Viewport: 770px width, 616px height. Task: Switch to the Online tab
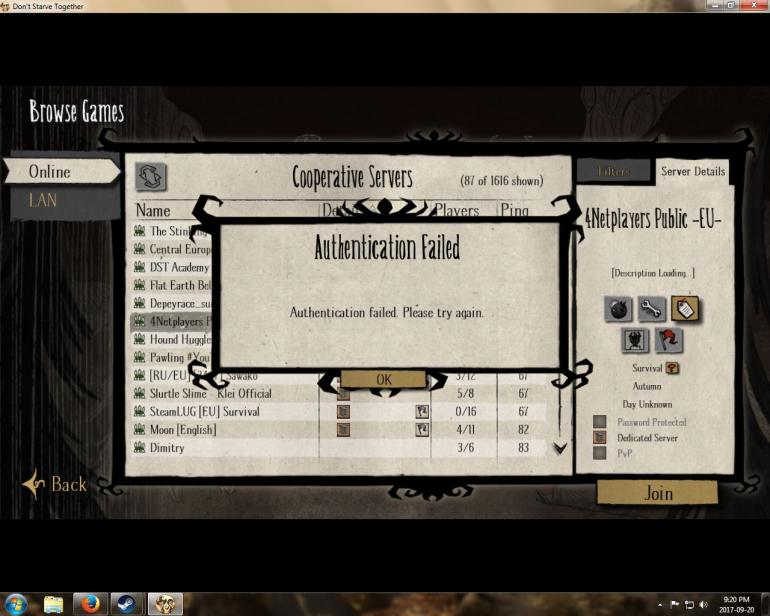point(61,171)
